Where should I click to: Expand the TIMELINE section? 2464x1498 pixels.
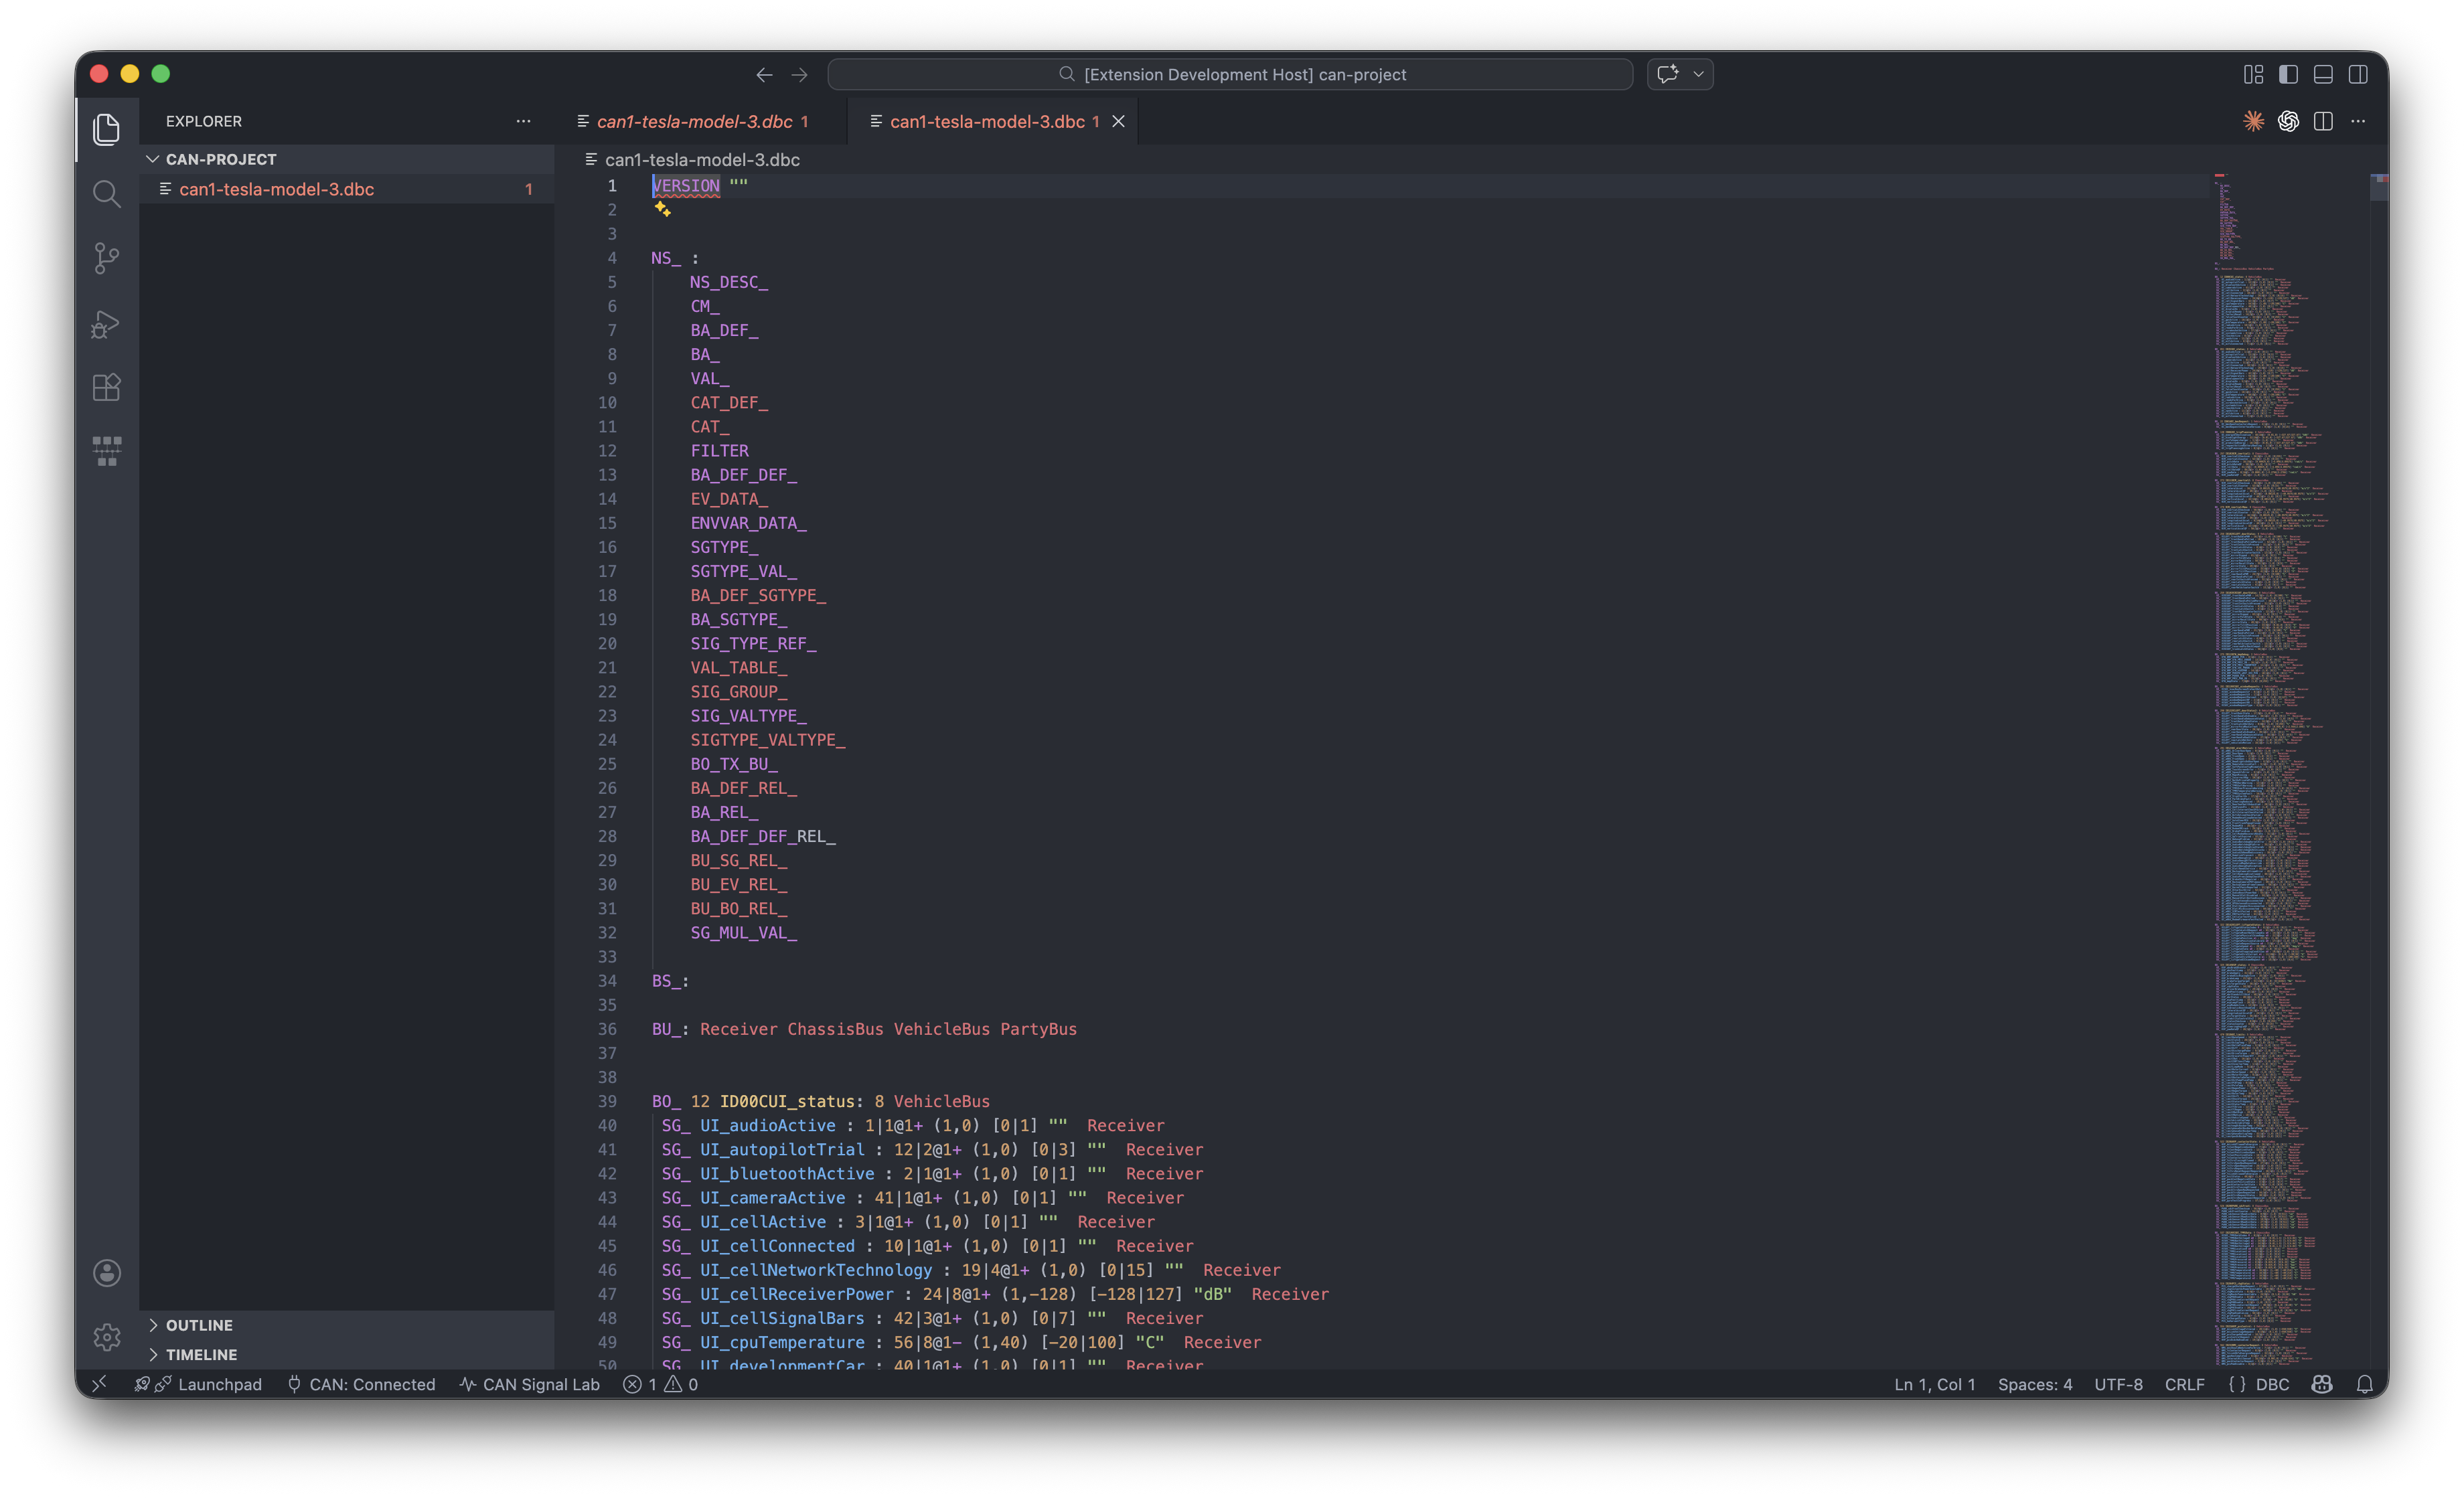(201, 1354)
